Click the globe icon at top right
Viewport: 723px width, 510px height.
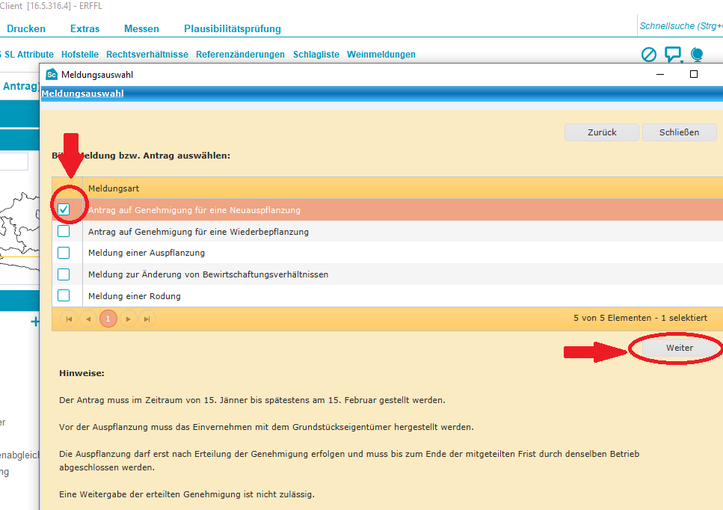(x=697, y=55)
